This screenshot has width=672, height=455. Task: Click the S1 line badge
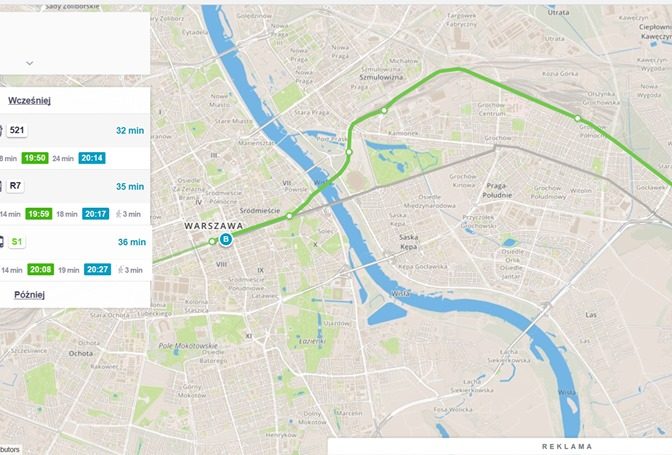click(x=17, y=242)
